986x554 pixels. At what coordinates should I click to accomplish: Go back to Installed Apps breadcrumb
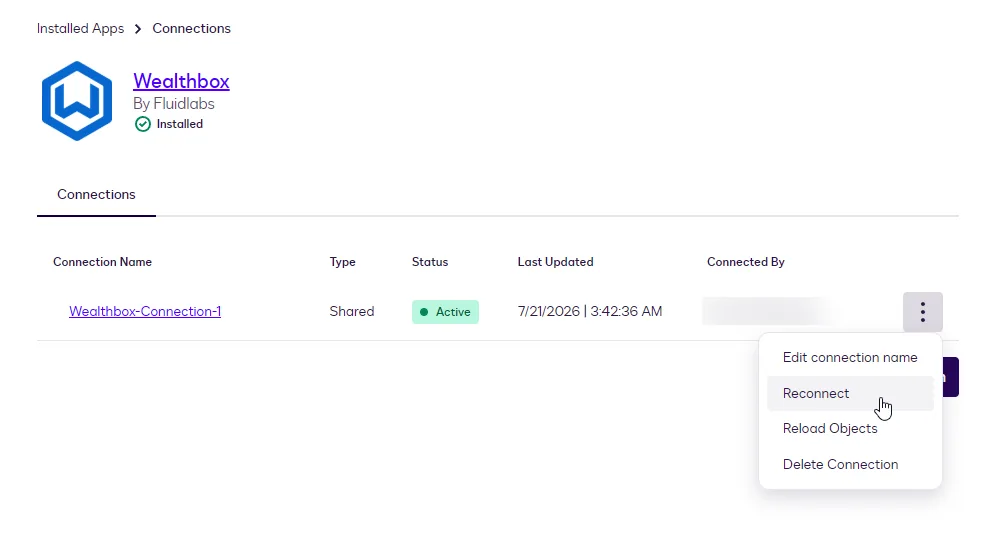point(80,28)
